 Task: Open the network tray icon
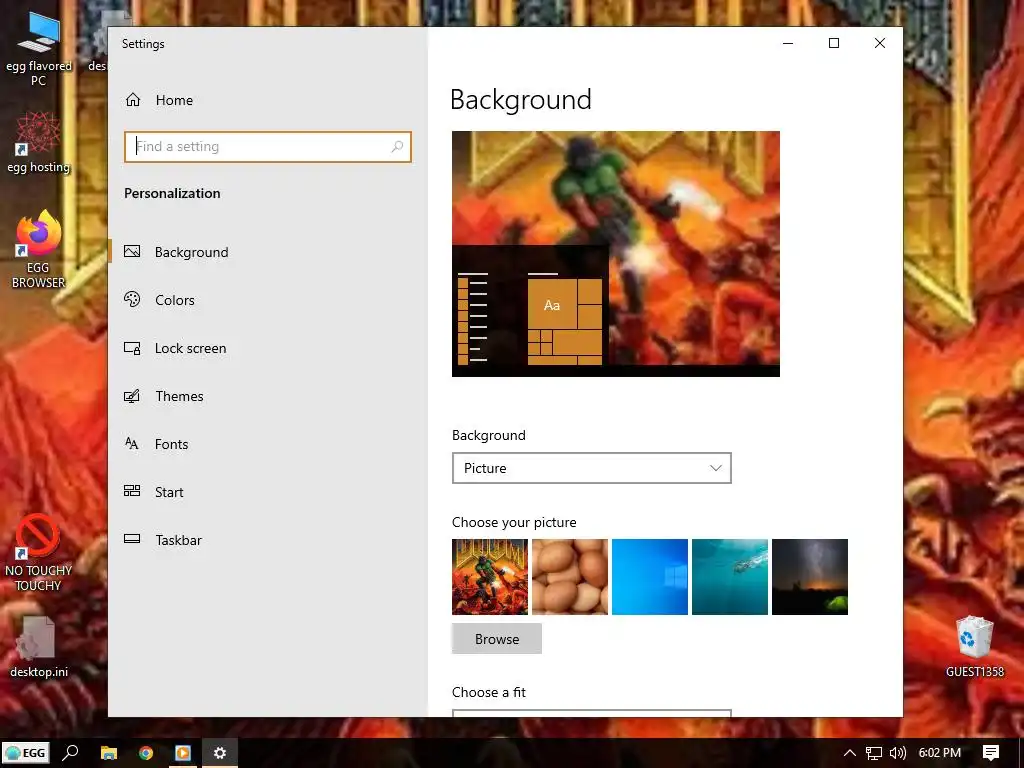[x=874, y=753]
